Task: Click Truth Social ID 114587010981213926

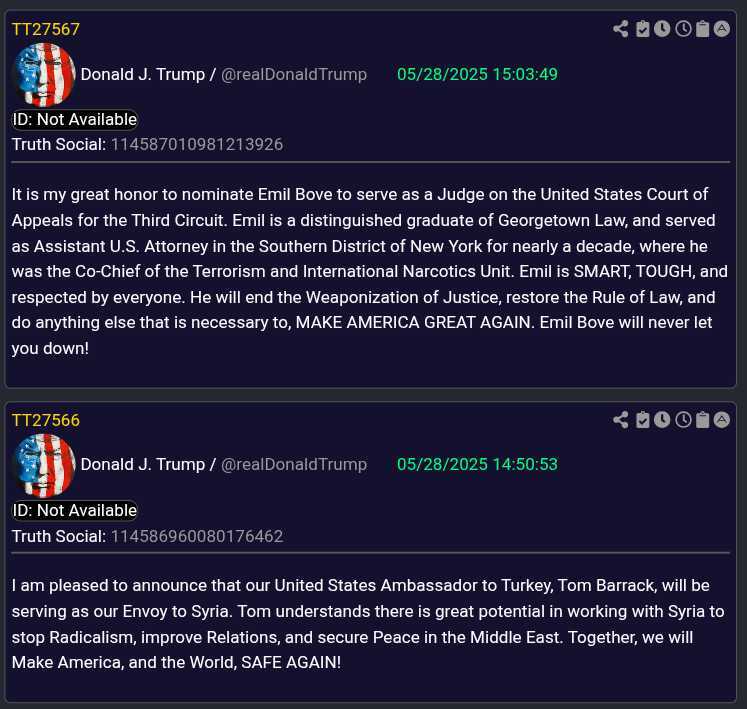Action: [x=196, y=144]
